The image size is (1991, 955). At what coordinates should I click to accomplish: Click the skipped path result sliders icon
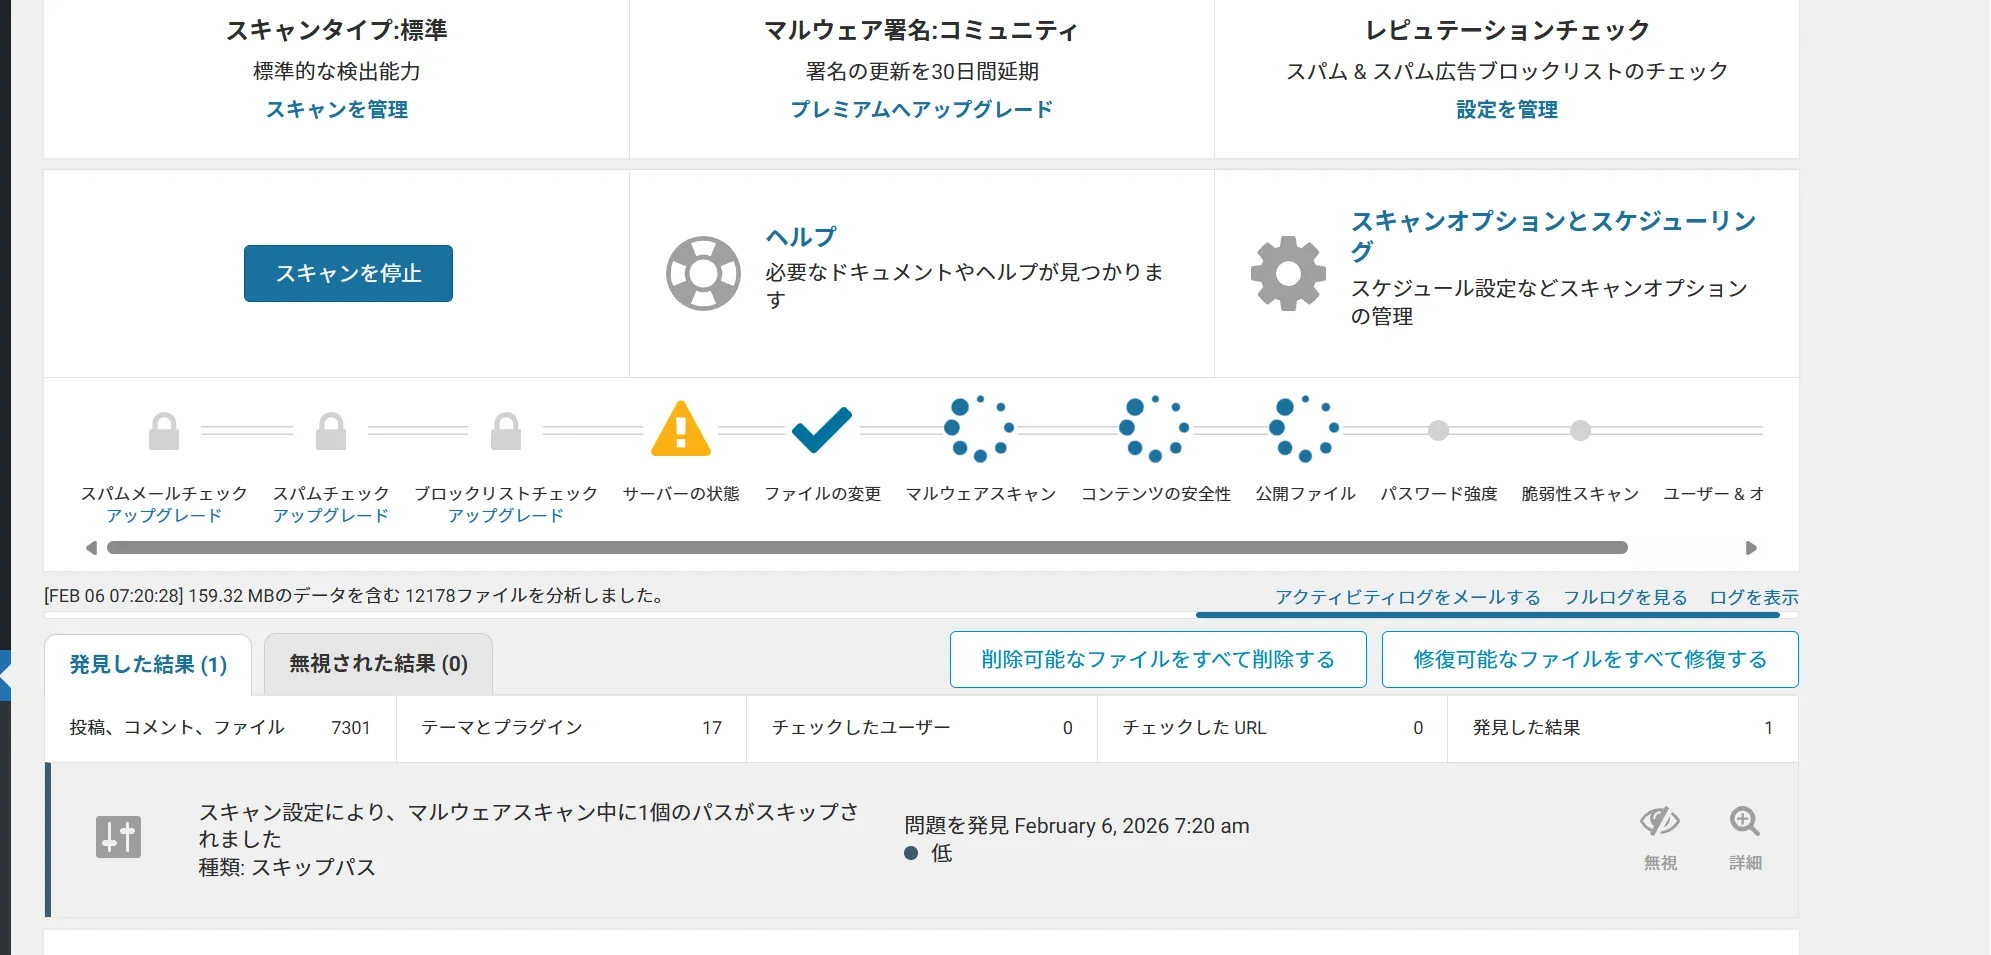point(118,837)
